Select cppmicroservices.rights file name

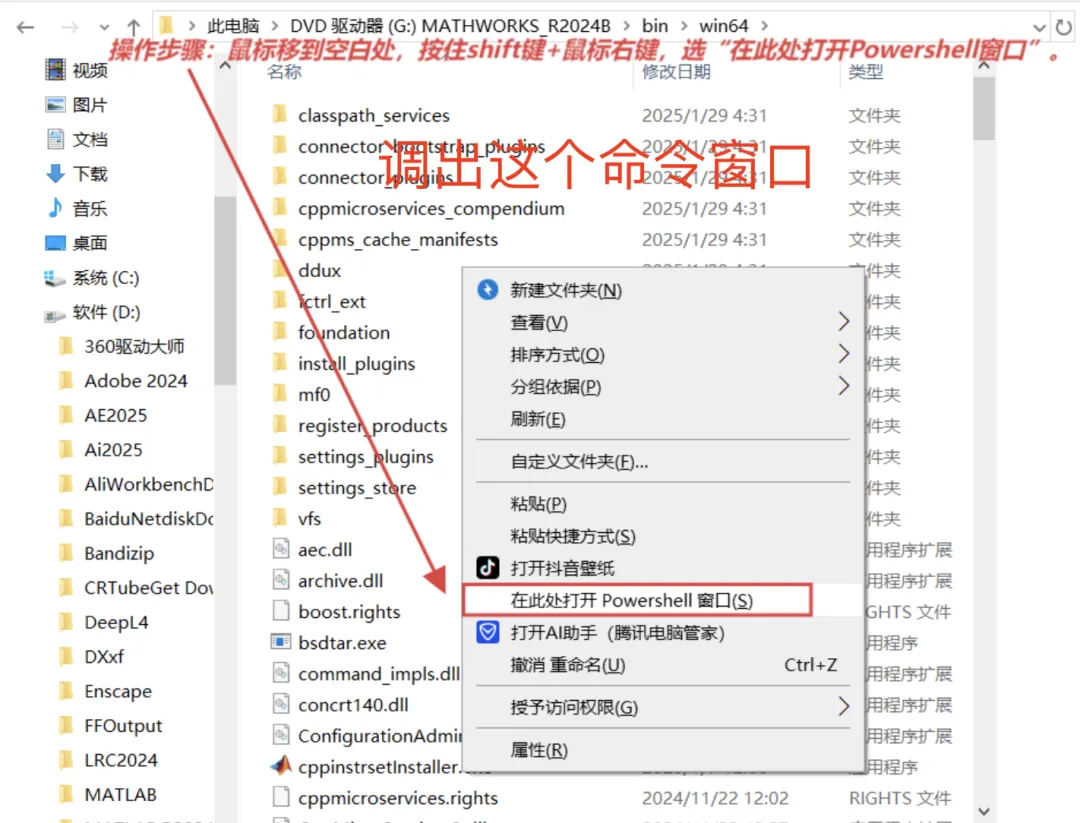click(397, 798)
